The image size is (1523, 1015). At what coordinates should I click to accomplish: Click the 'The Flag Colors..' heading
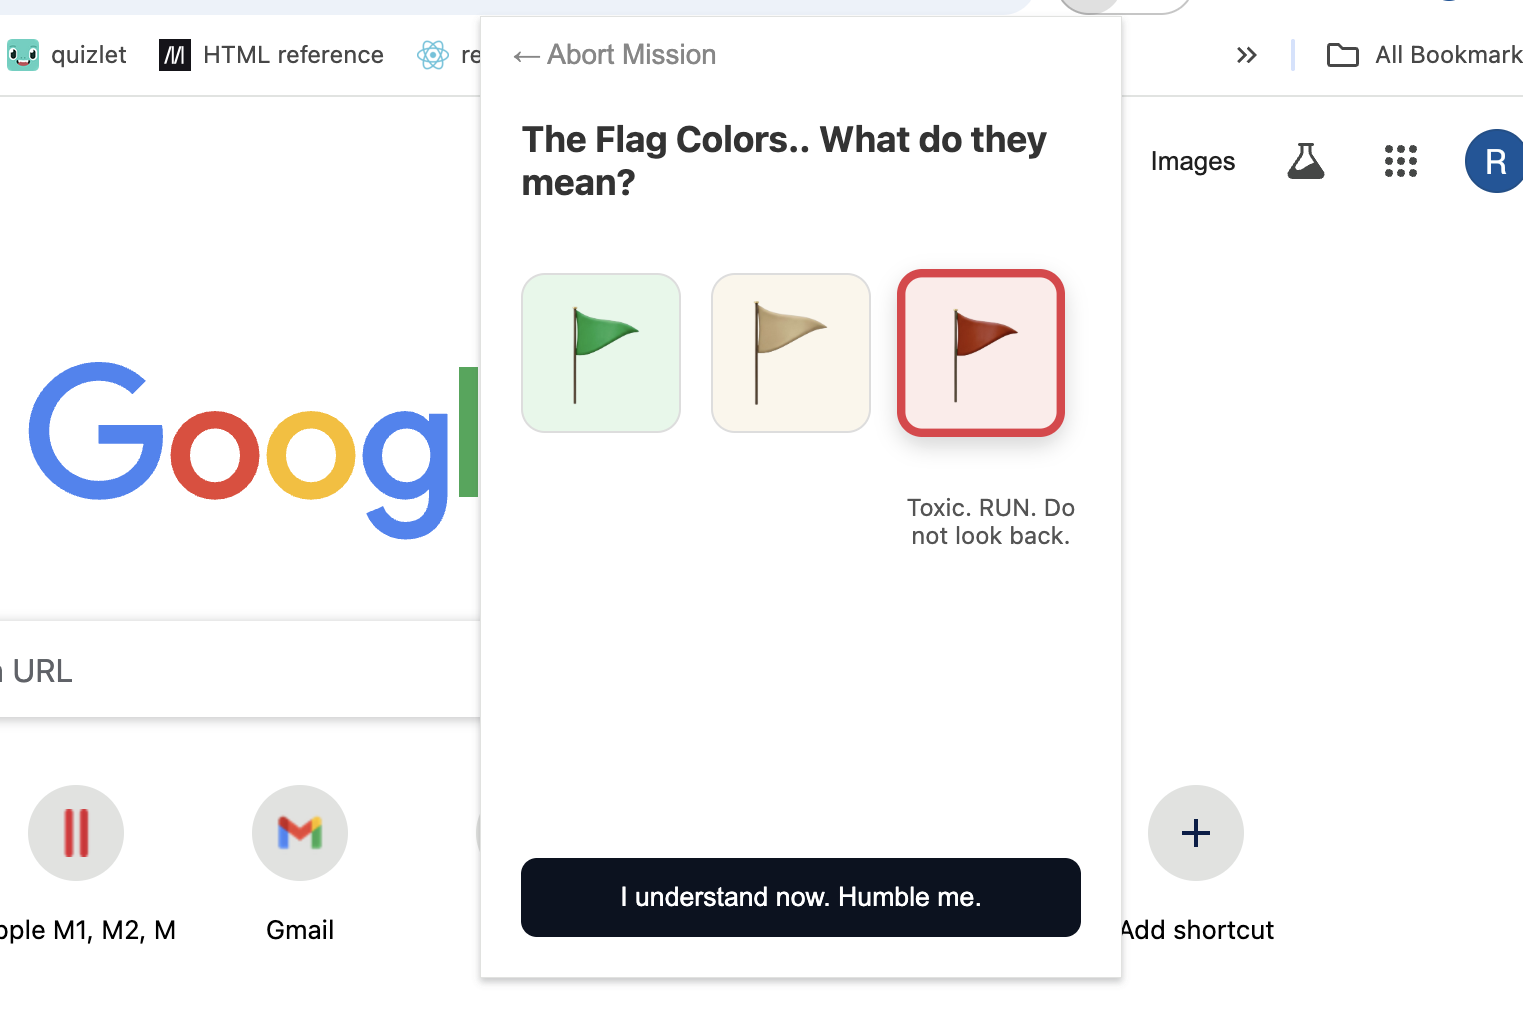pyautogui.click(x=784, y=161)
